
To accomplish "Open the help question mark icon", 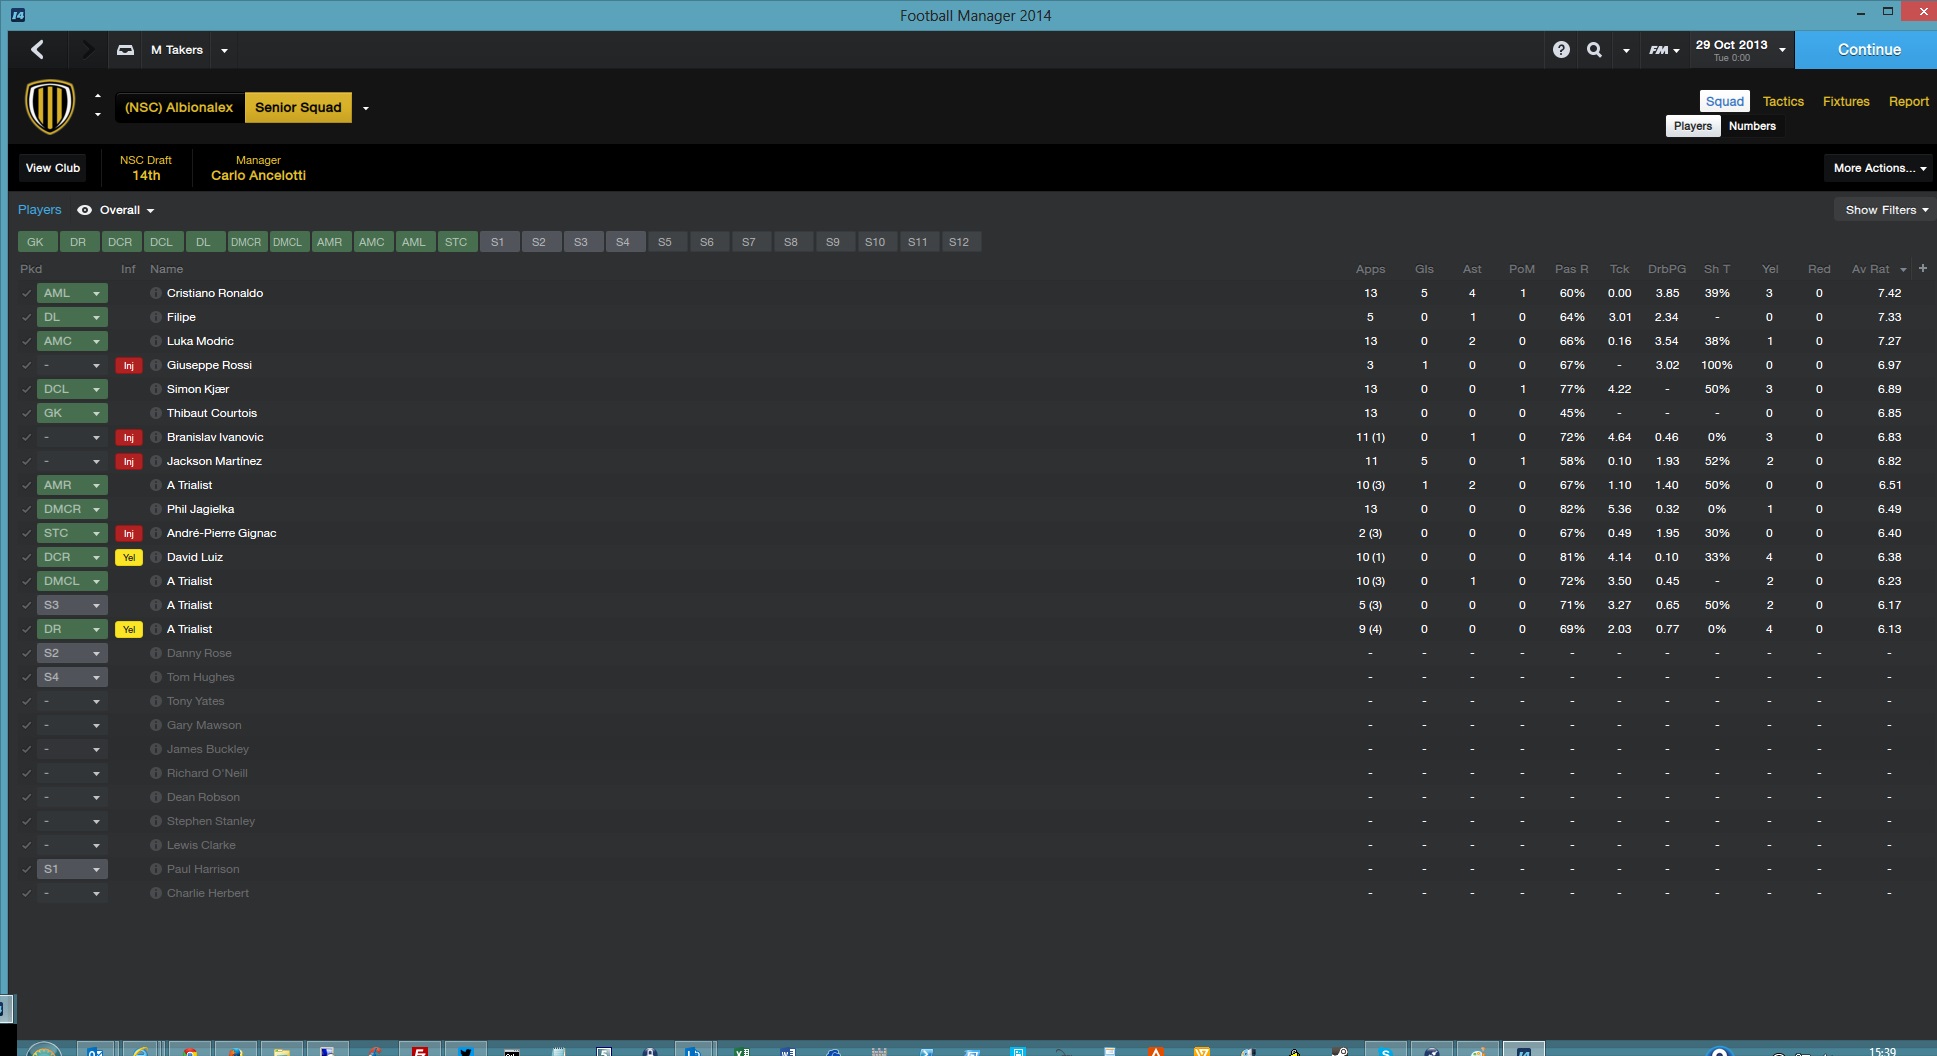I will coord(1561,49).
